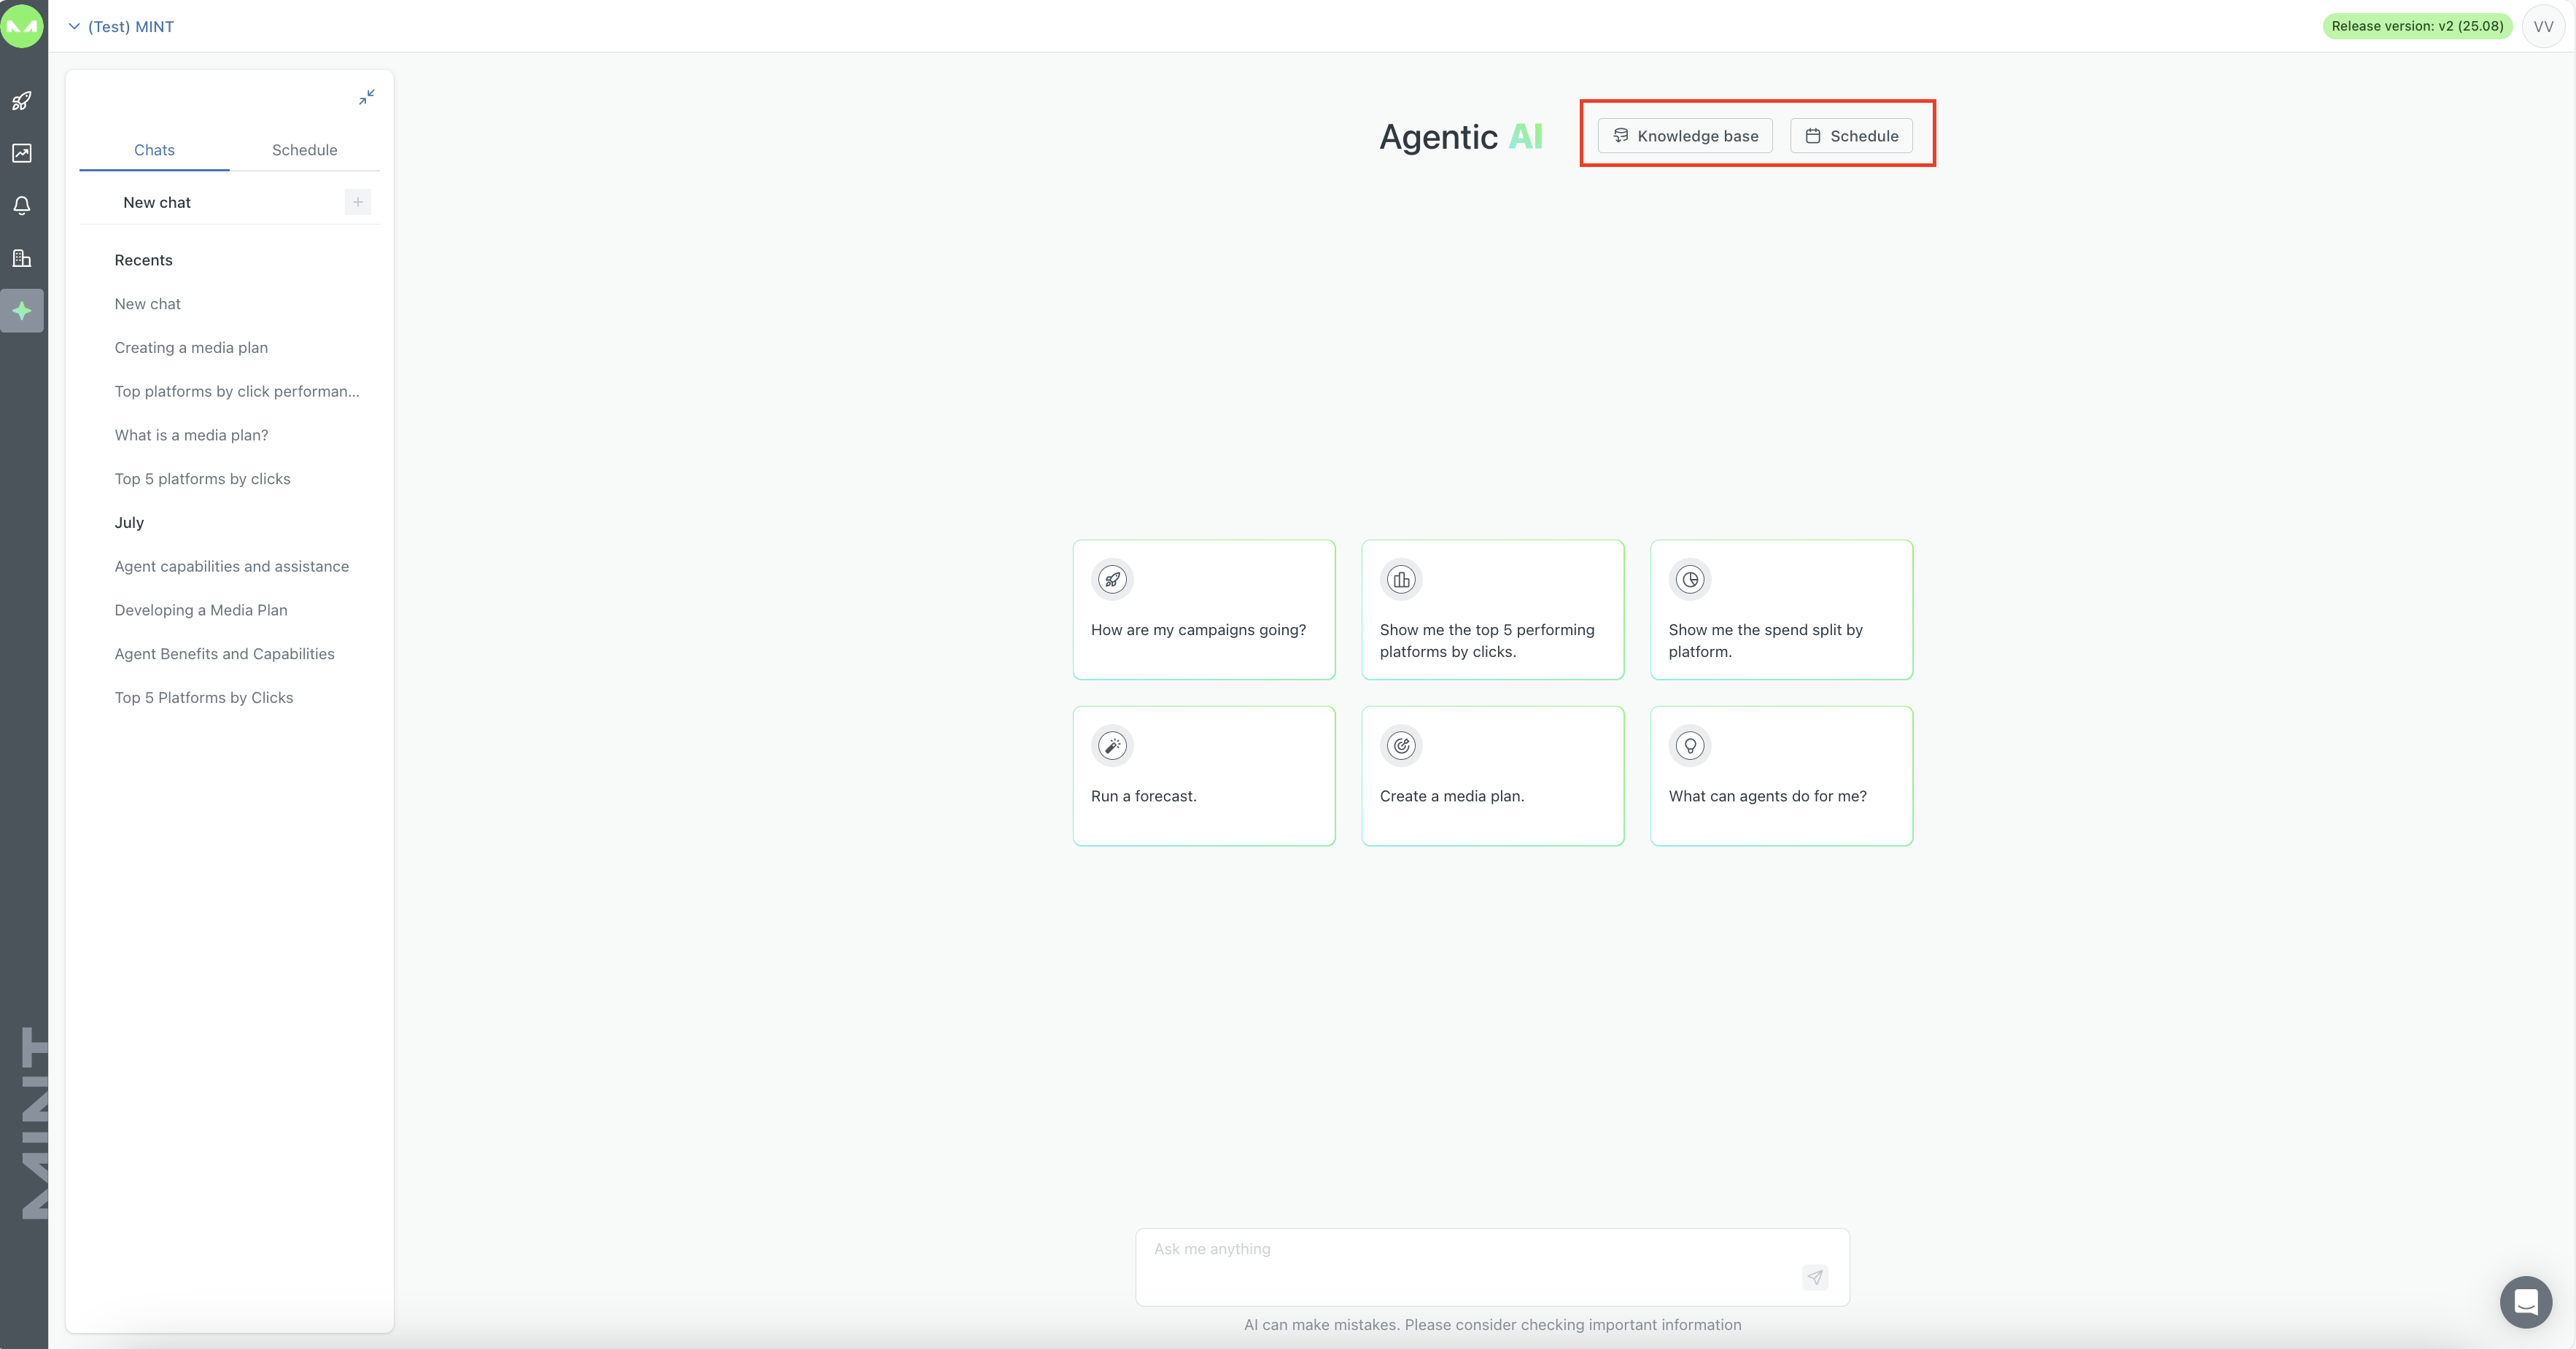The image size is (2576, 1349).
Task: Open the notifications bell icon
Action: pyautogui.click(x=22, y=206)
